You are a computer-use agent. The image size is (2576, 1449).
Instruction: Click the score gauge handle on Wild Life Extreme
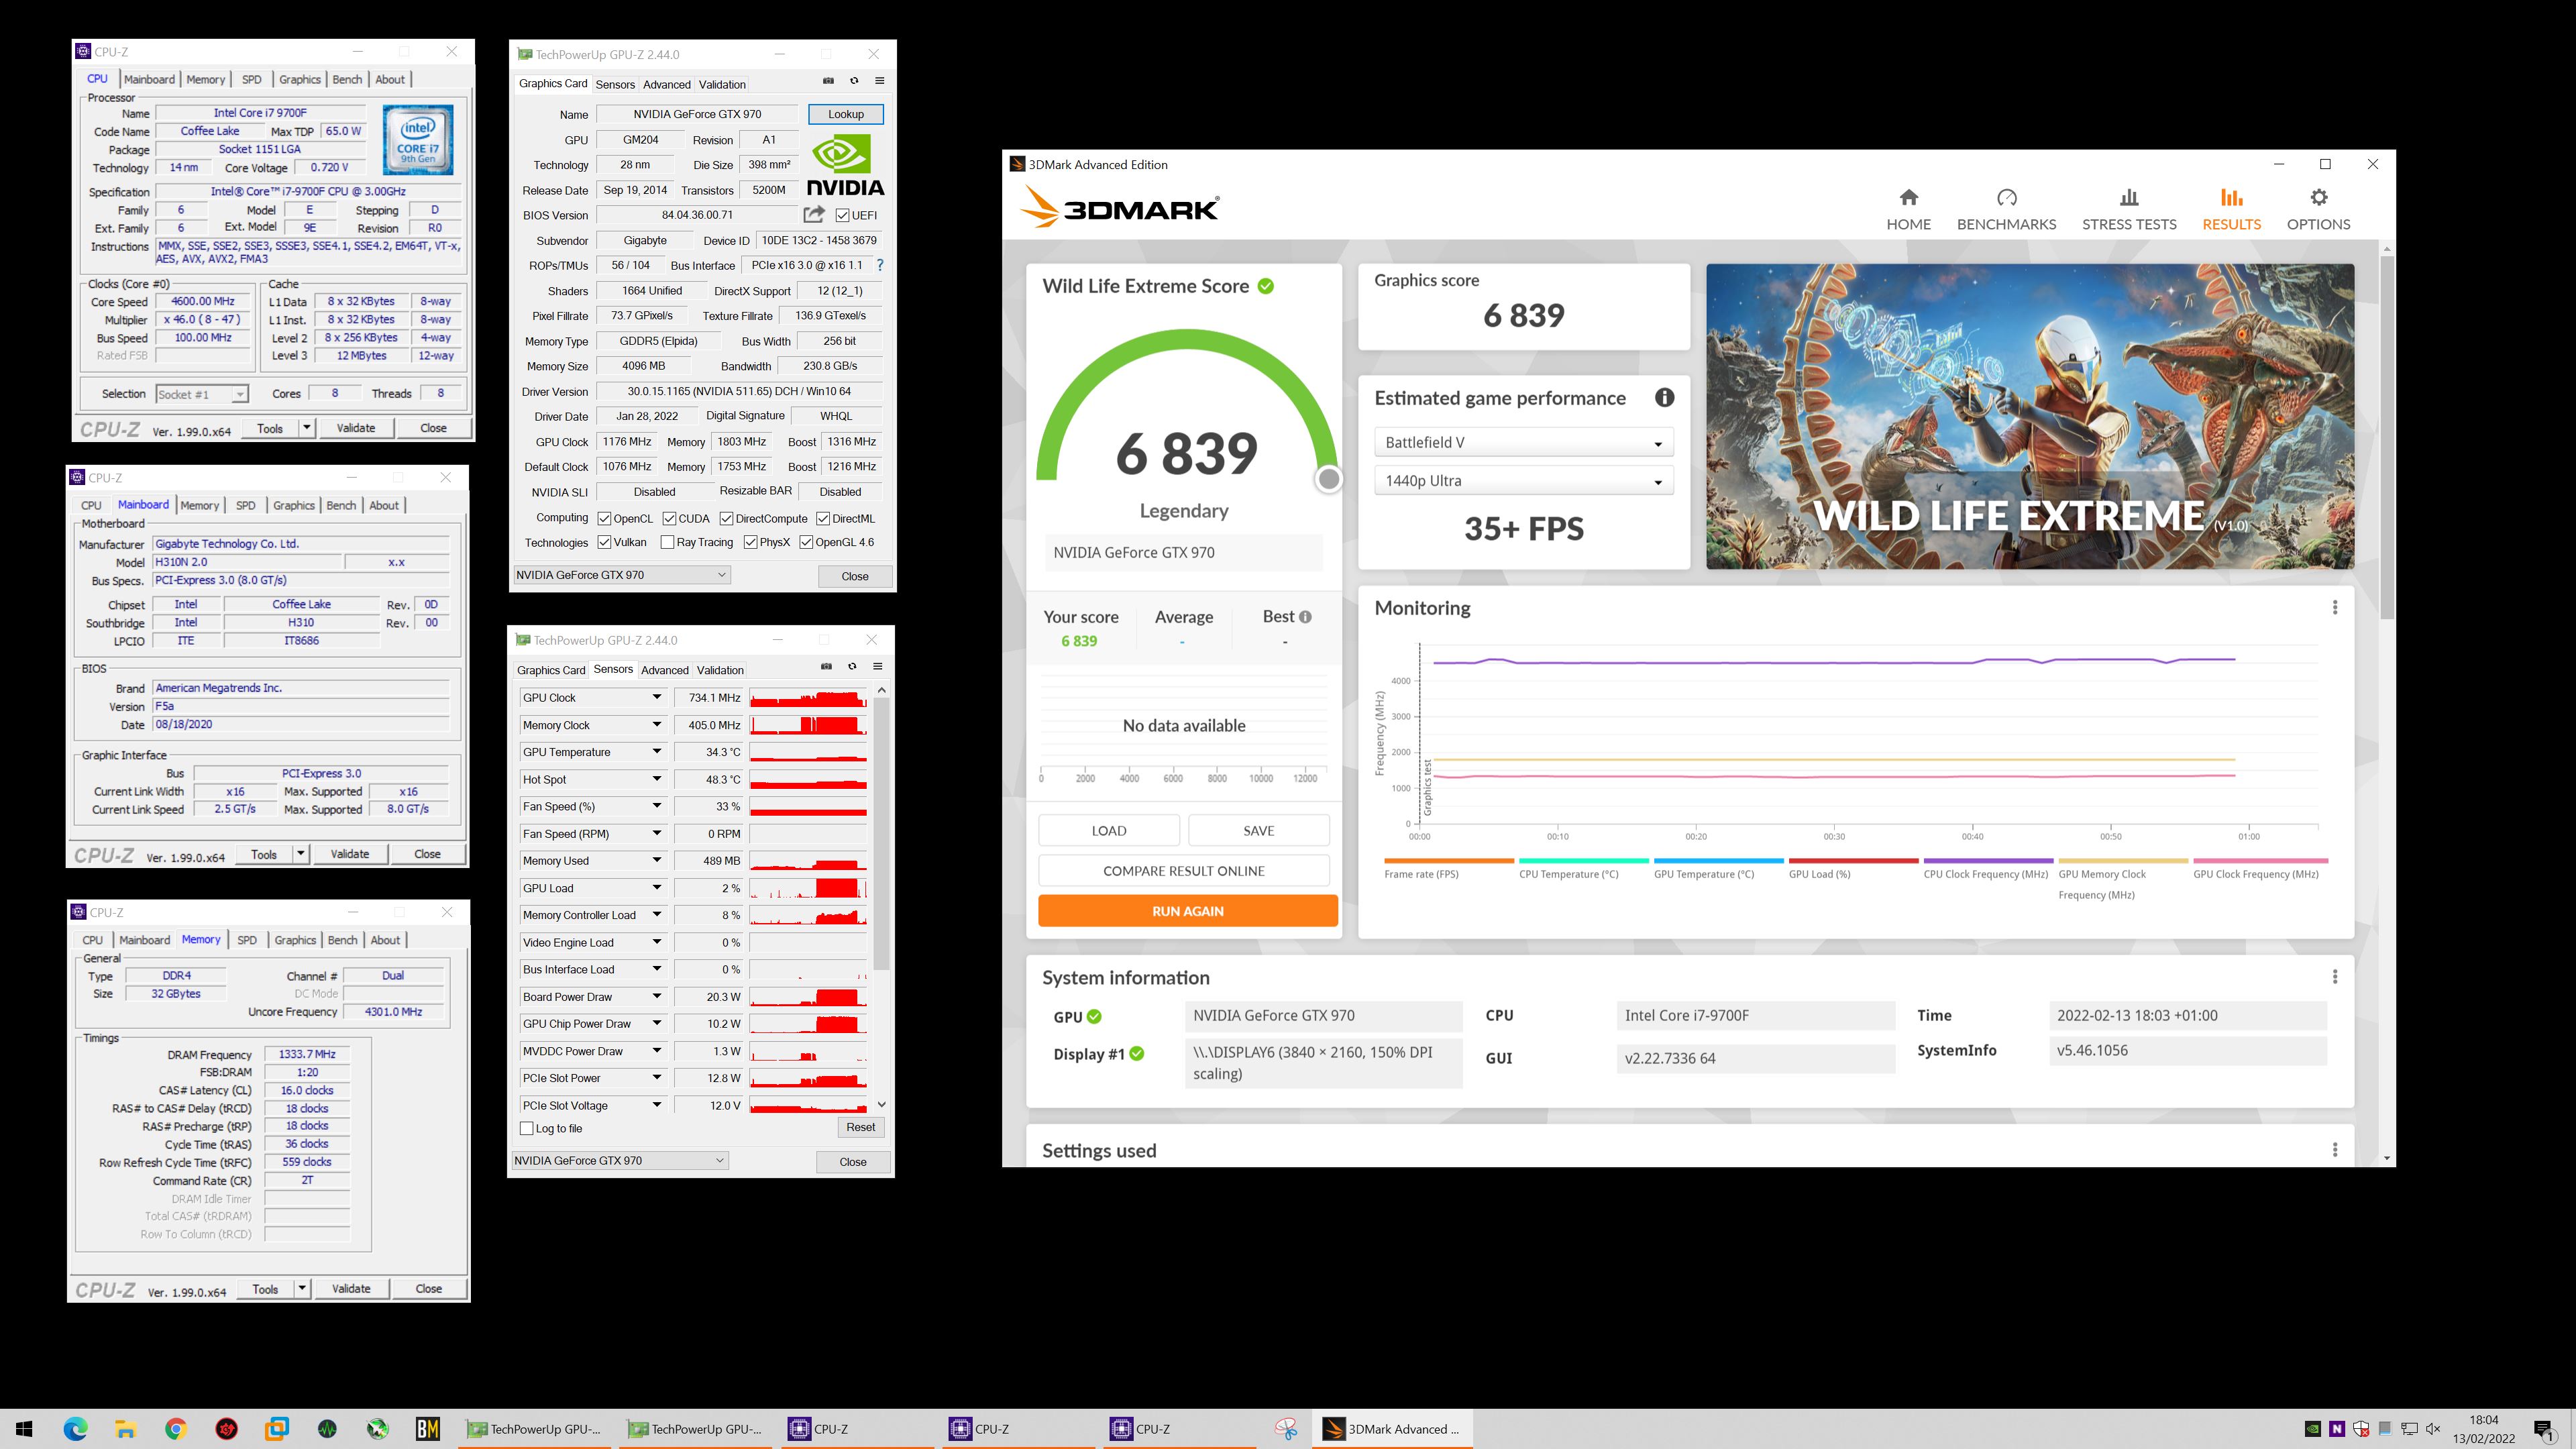tap(1328, 480)
